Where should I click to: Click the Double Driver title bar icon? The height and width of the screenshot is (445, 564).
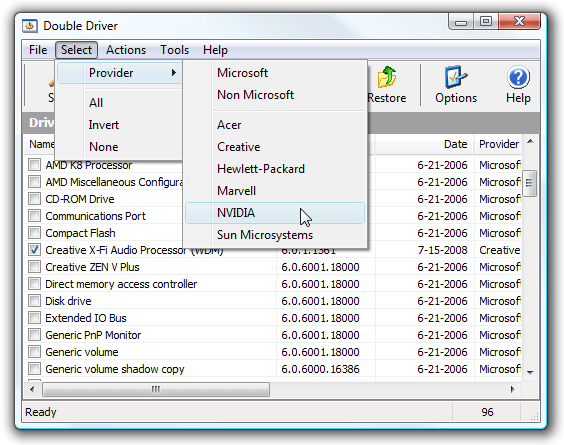pyautogui.click(x=29, y=26)
